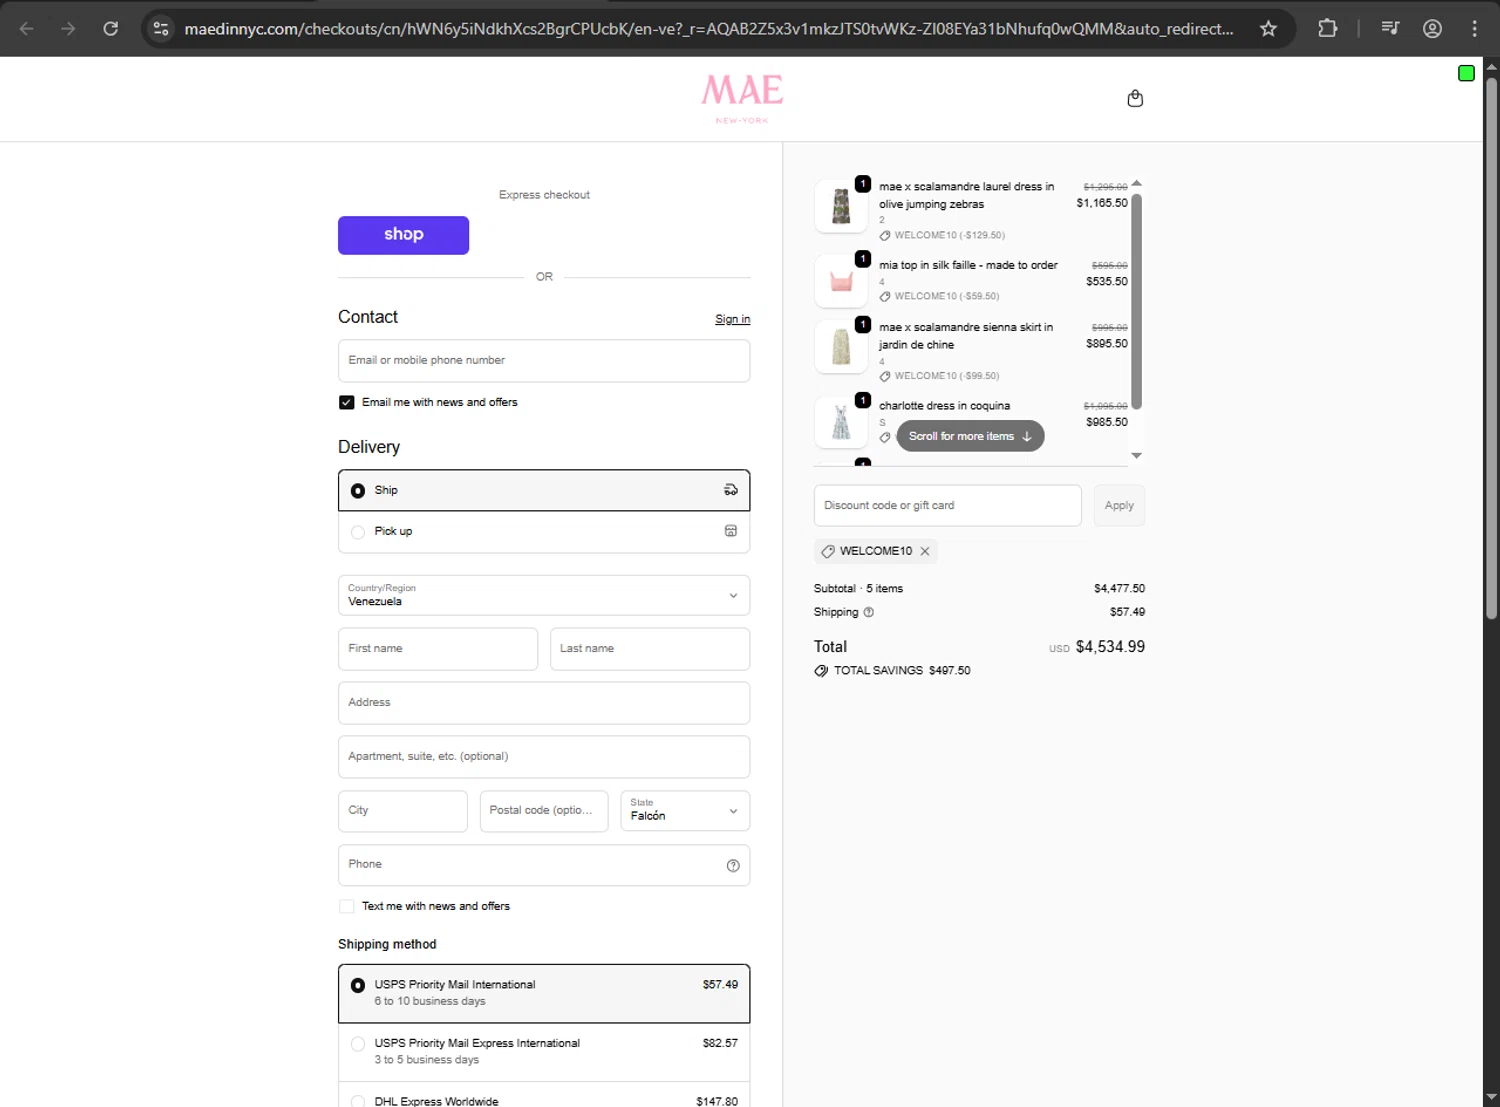Click the MAE New York logo
Viewport: 1500px width, 1107px height.
point(742,98)
